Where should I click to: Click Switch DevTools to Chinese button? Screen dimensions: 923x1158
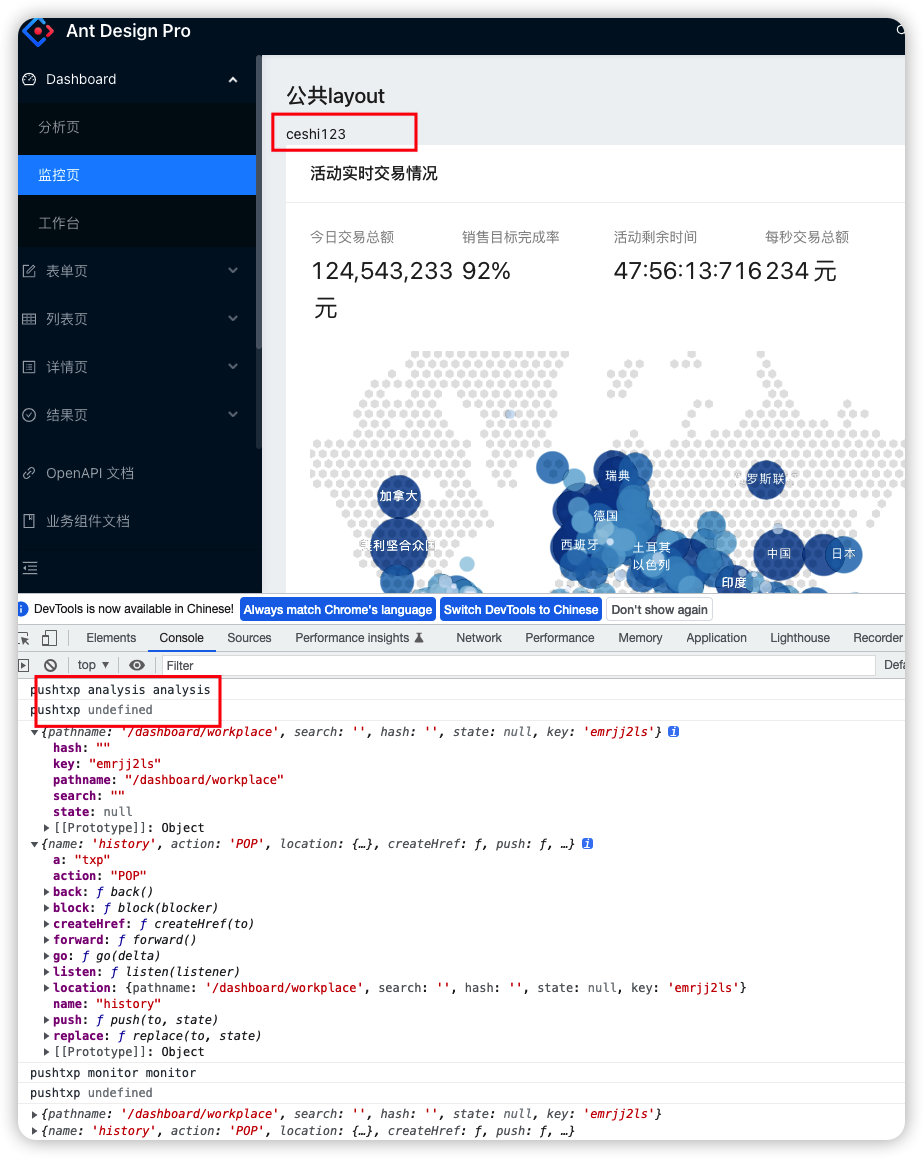coord(521,610)
